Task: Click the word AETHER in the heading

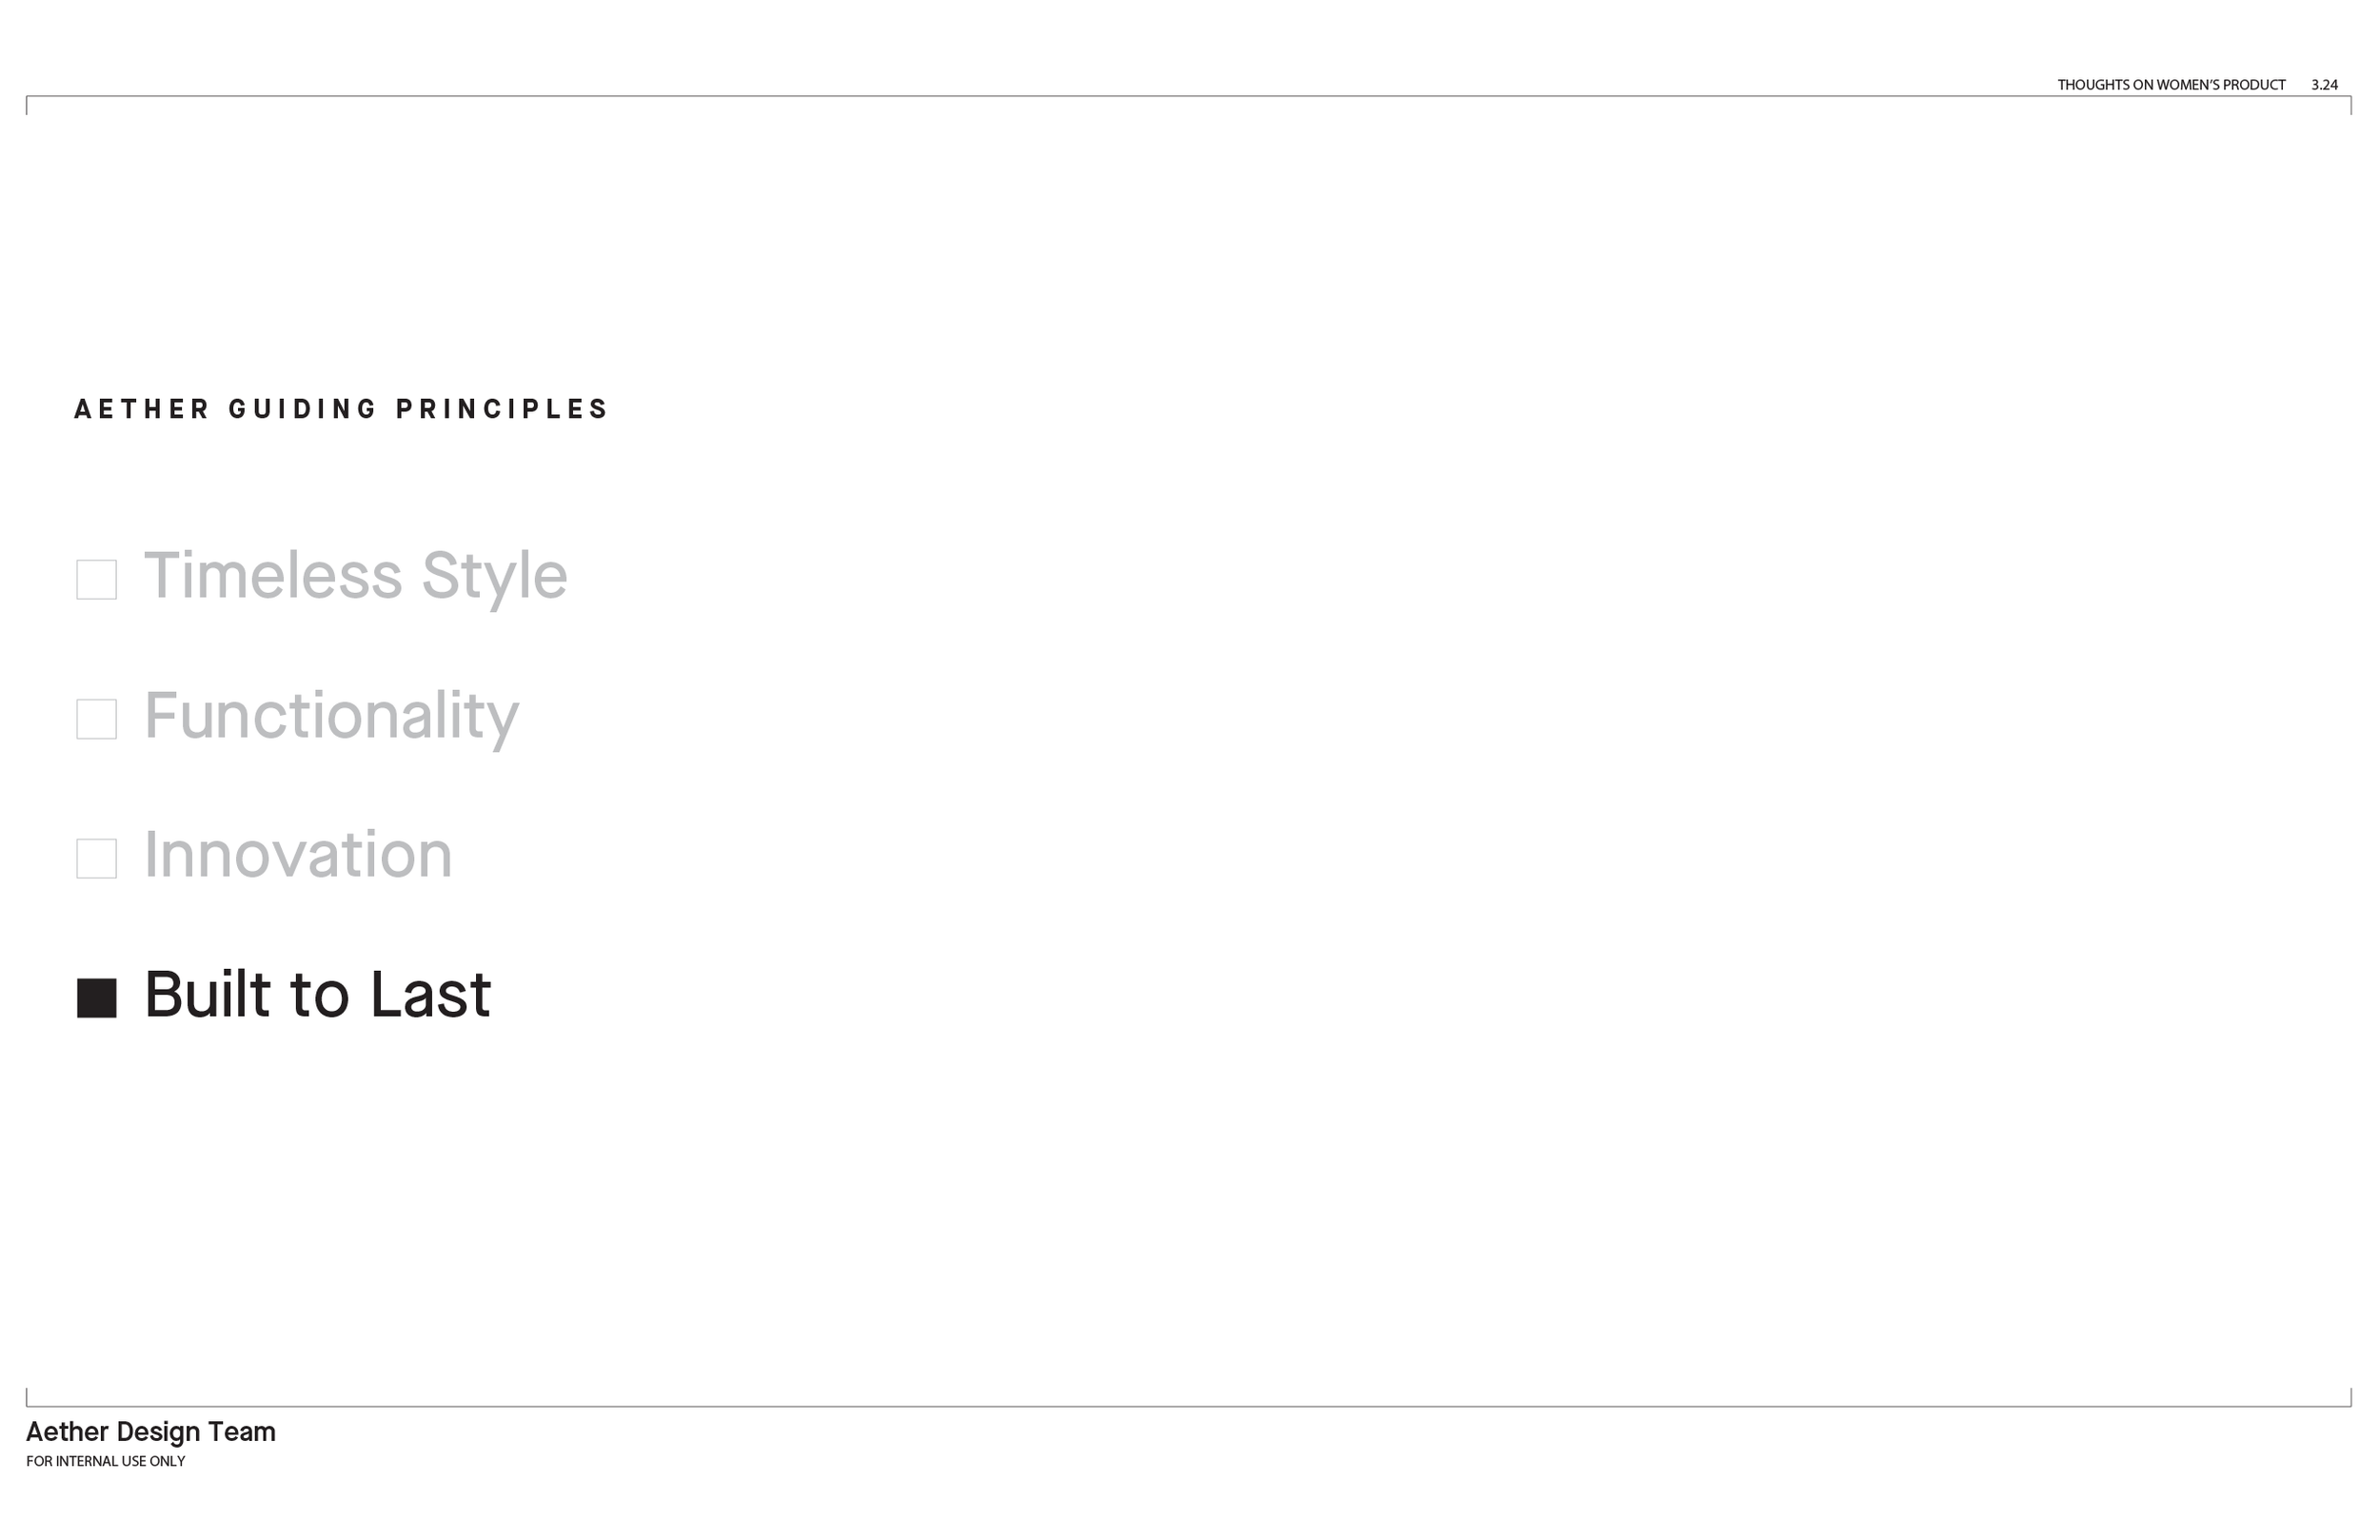Action: [142, 409]
